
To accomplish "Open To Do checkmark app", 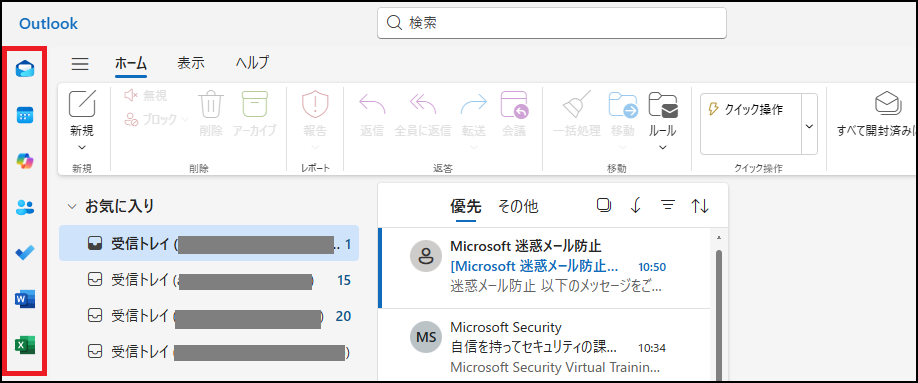I will click(x=25, y=253).
